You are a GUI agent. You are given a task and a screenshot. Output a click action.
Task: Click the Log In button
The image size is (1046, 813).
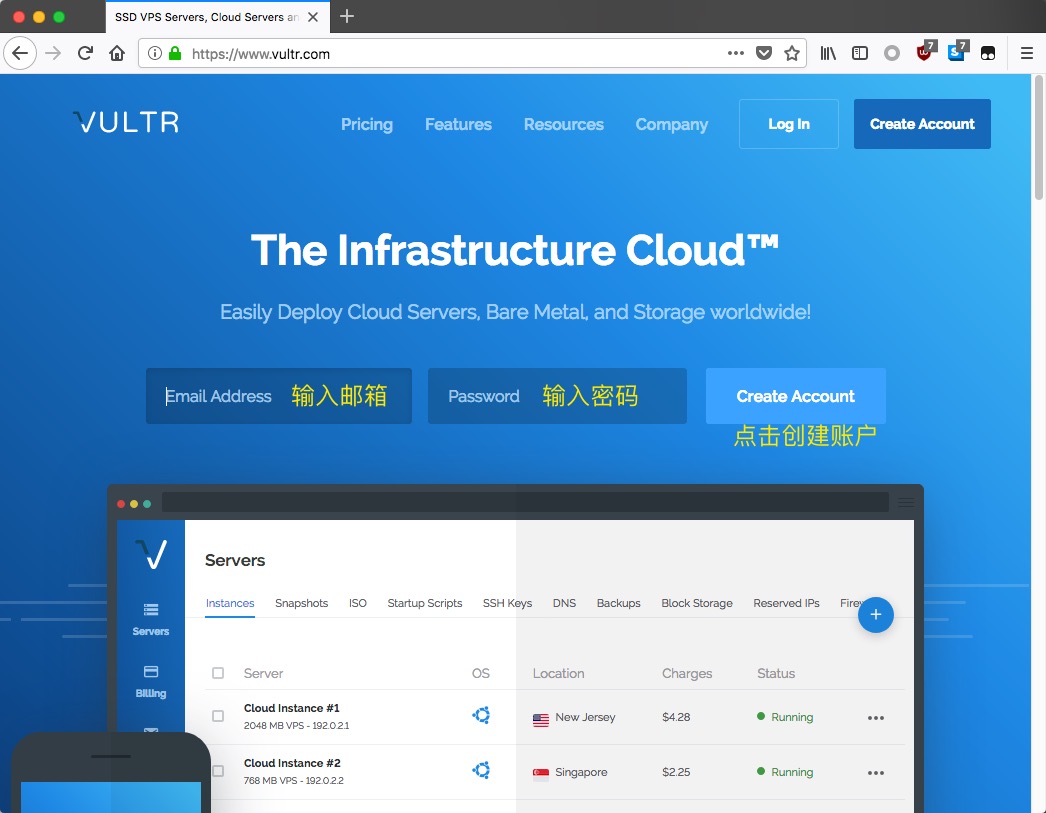(789, 124)
